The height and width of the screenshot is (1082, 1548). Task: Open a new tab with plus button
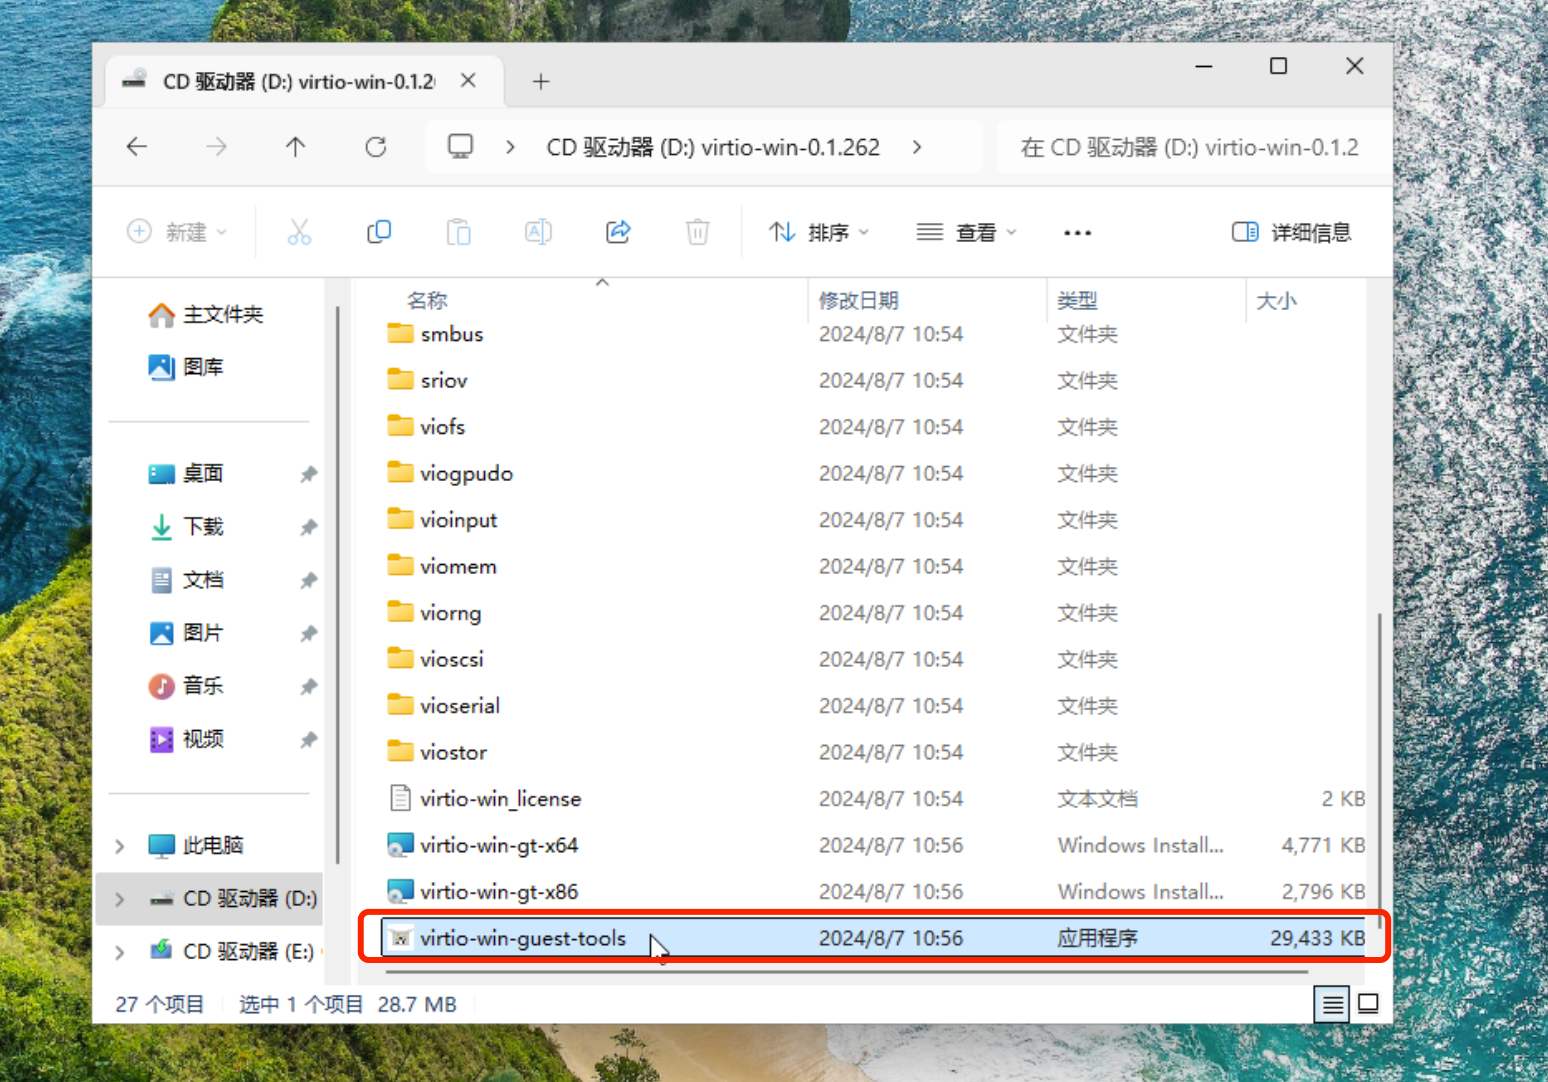tap(541, 81)
